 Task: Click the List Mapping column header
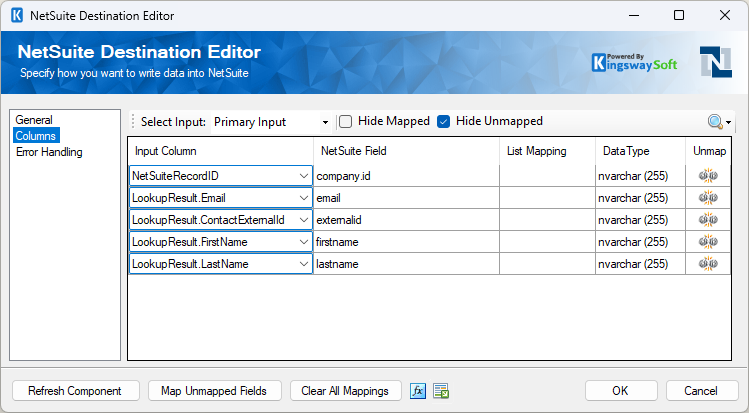(x=547, y=151)
